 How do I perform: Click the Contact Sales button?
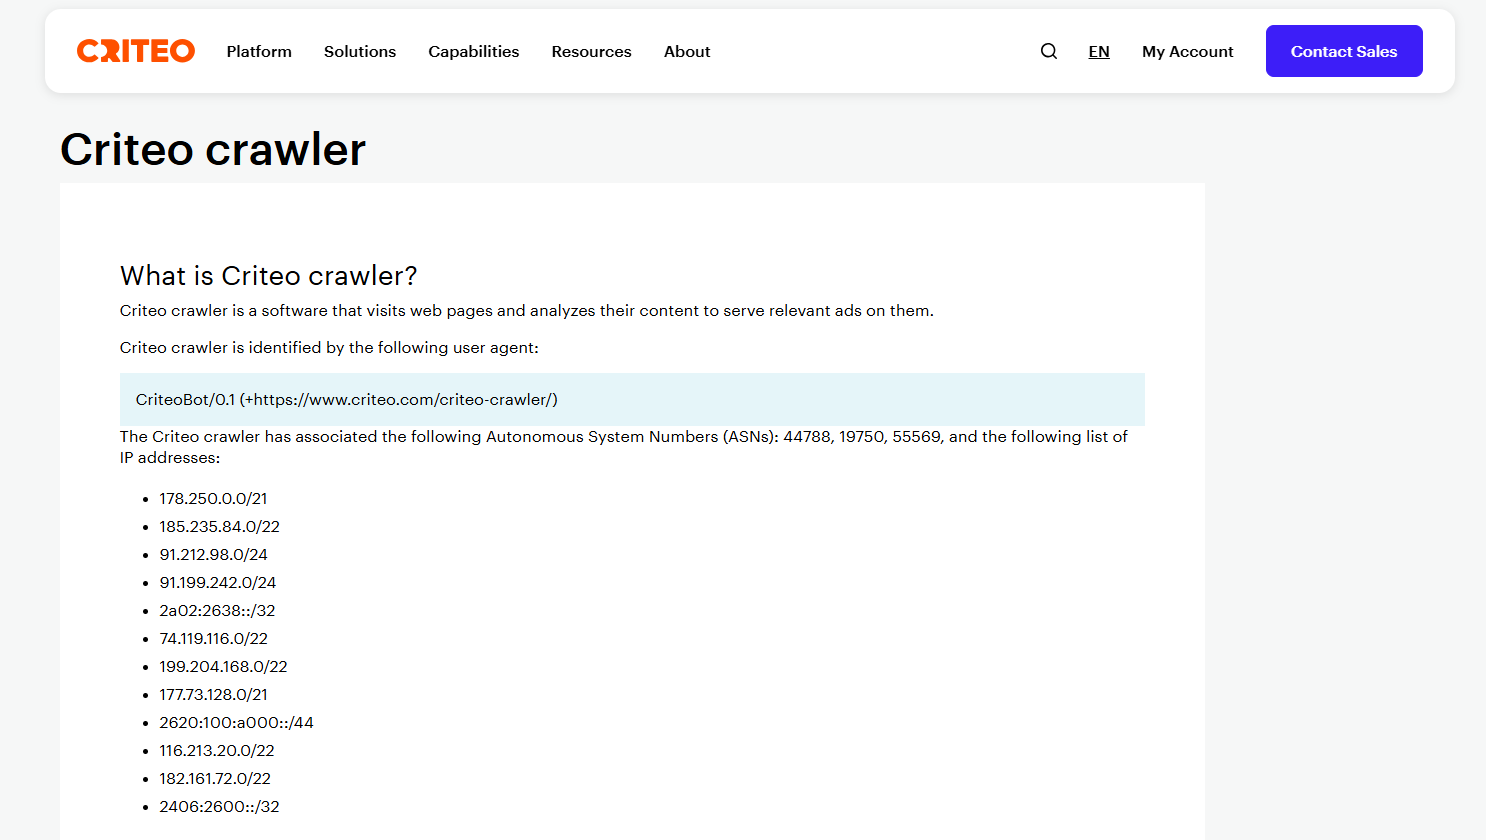[x=1344, y=51]
